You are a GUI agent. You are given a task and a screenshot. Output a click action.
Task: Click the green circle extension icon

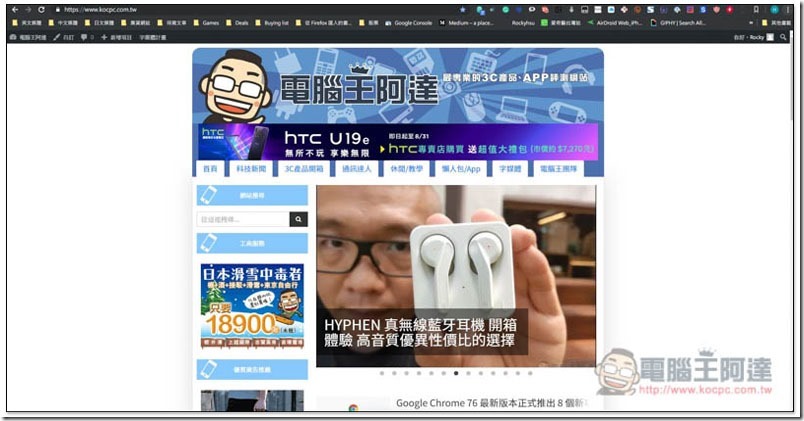pyautogui.click(x=506, y=10)
